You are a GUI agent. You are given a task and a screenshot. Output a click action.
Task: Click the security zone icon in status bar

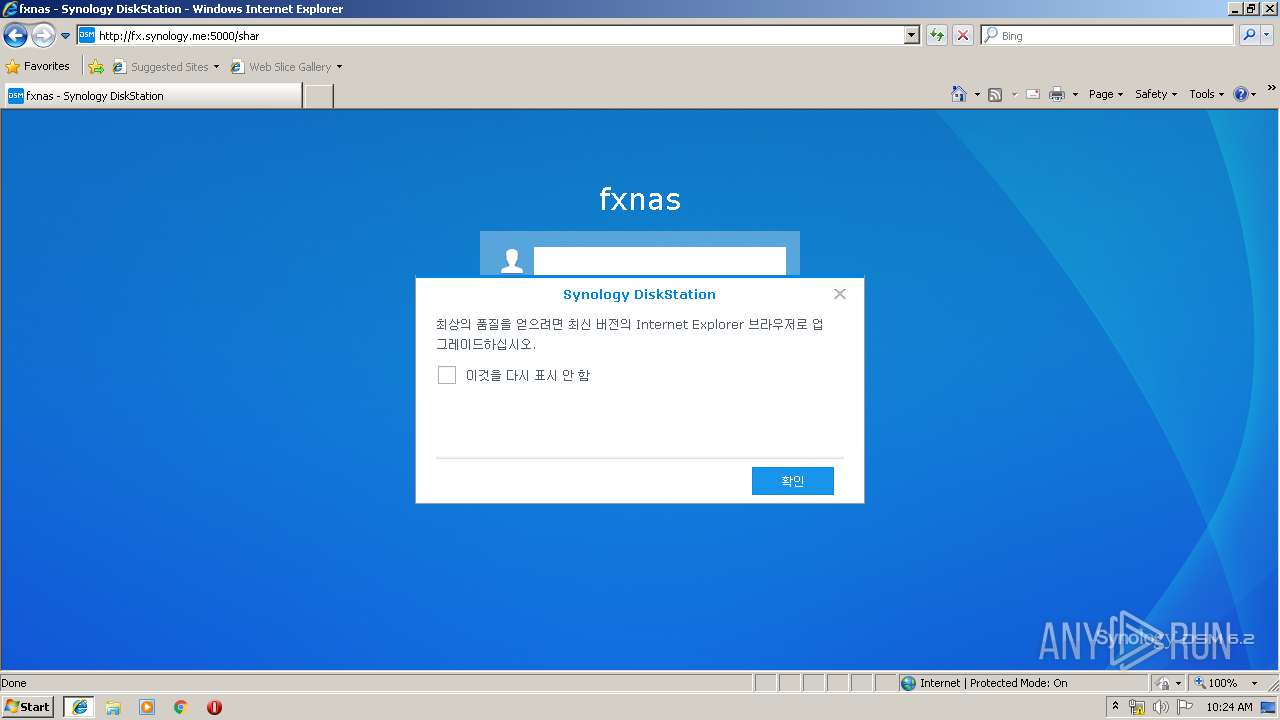1164,683
